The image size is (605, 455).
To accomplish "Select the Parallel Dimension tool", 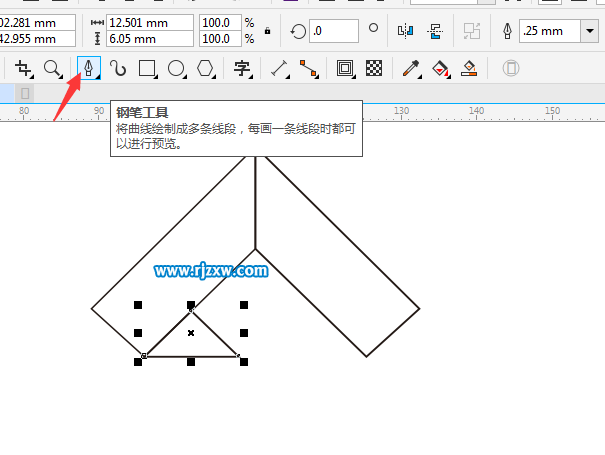I will (279, 68).
